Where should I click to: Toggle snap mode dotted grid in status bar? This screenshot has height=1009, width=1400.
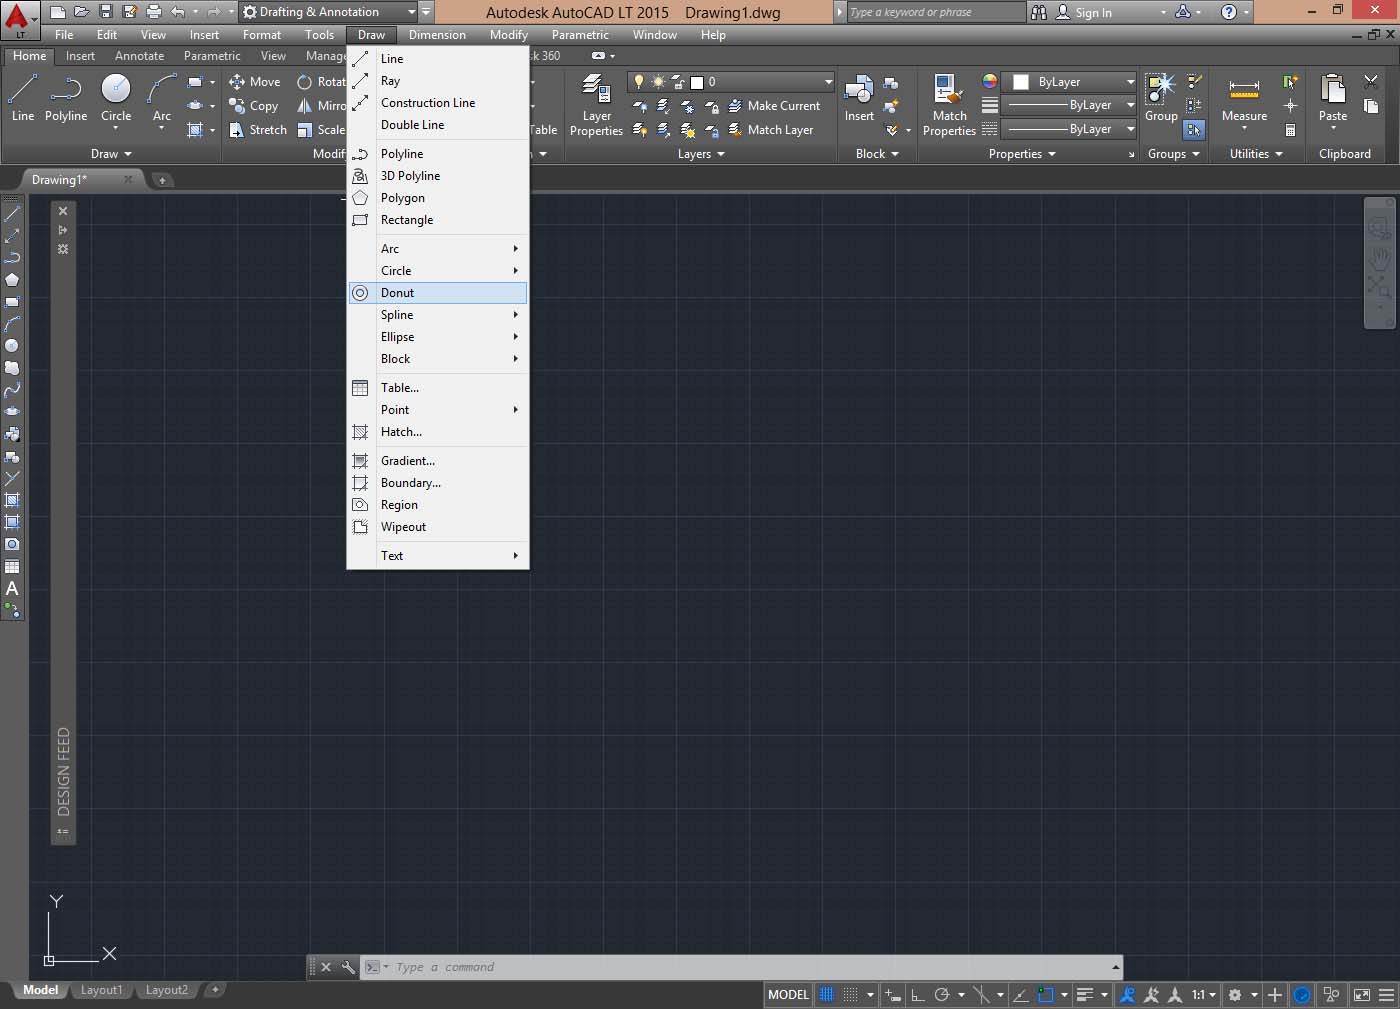850,995
